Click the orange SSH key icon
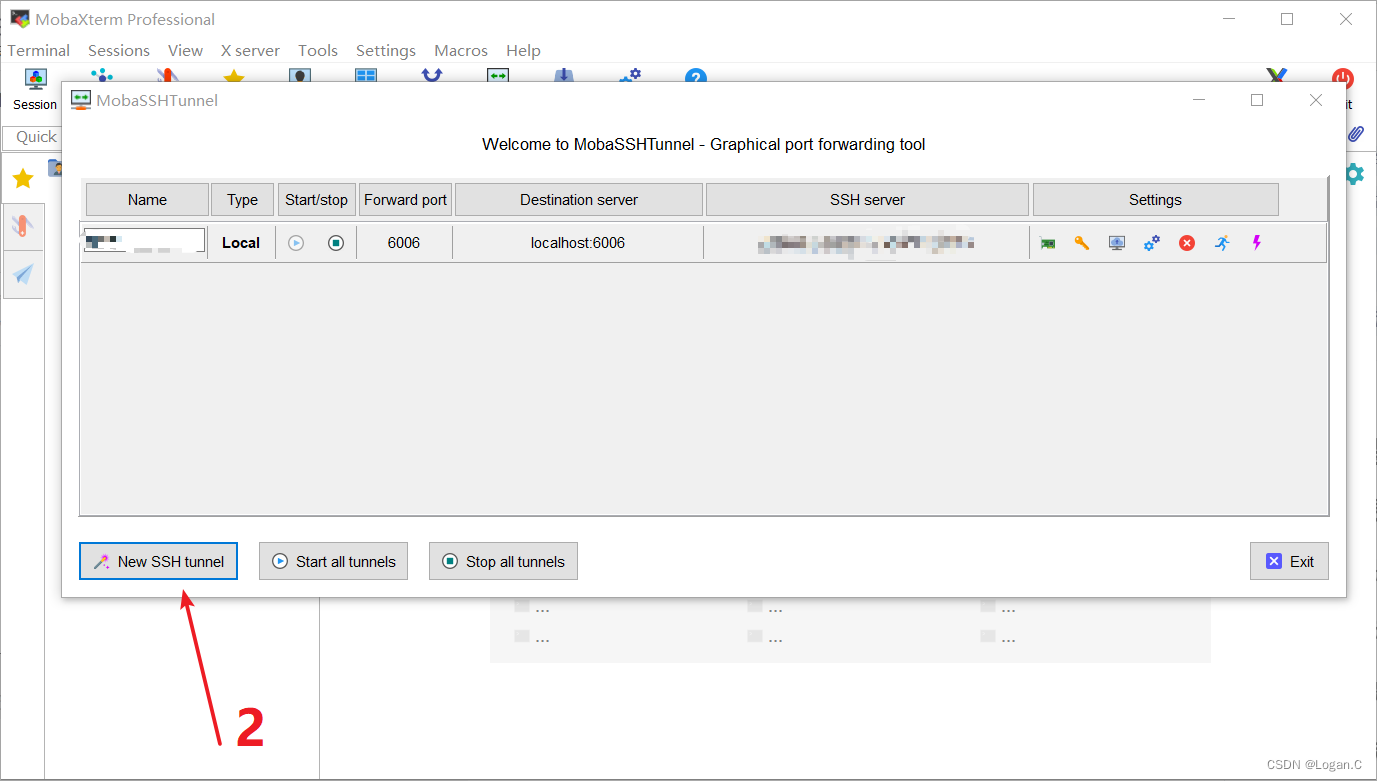1377x781 pixels. (x=1082, y=243)
